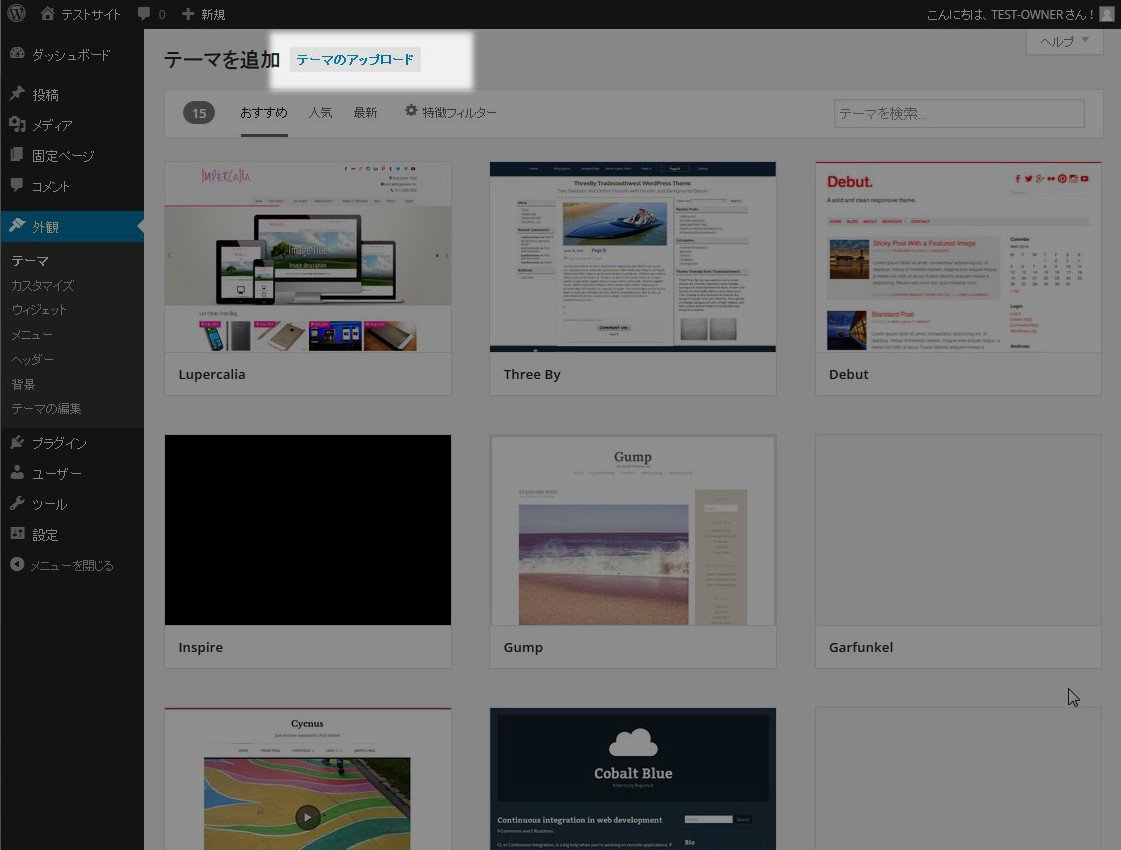Image resolution: width=1121 pixels, height=850 pixels.
Task: Collapse sidebar with メニューを閉じる
Action: (x=70, y=566)
